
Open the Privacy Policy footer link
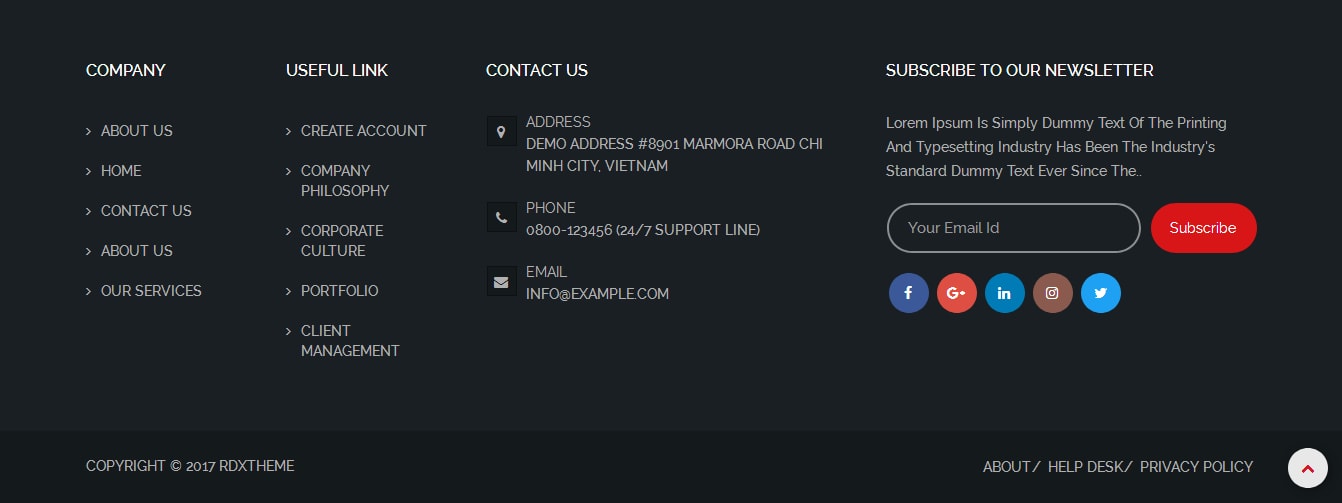pyautogui.click(x=1196, y=467)
